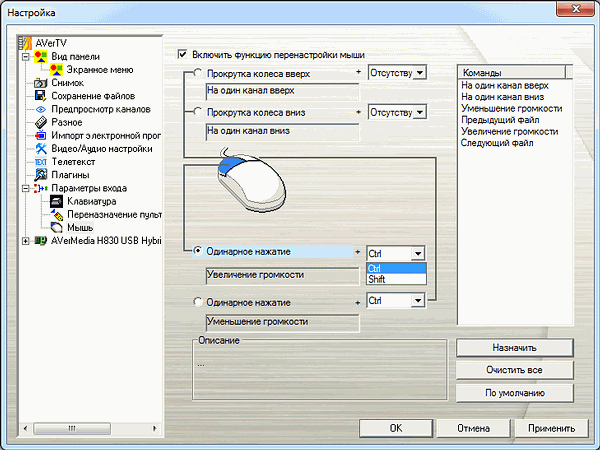
Task: Click the Клавиатура keyboard icon
Action: click(57, 201)
